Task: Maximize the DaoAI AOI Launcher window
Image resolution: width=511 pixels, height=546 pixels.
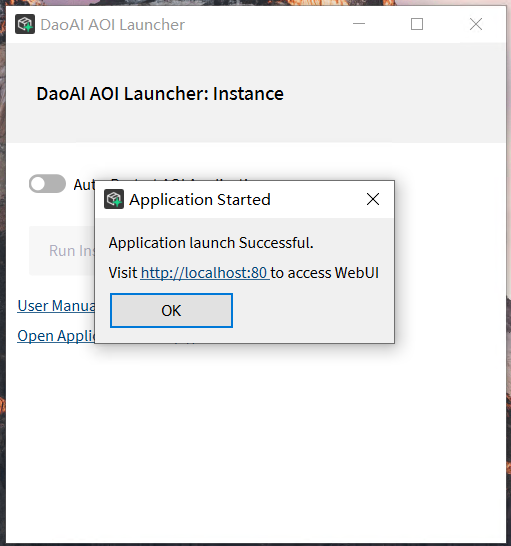Action: (417, 24)
